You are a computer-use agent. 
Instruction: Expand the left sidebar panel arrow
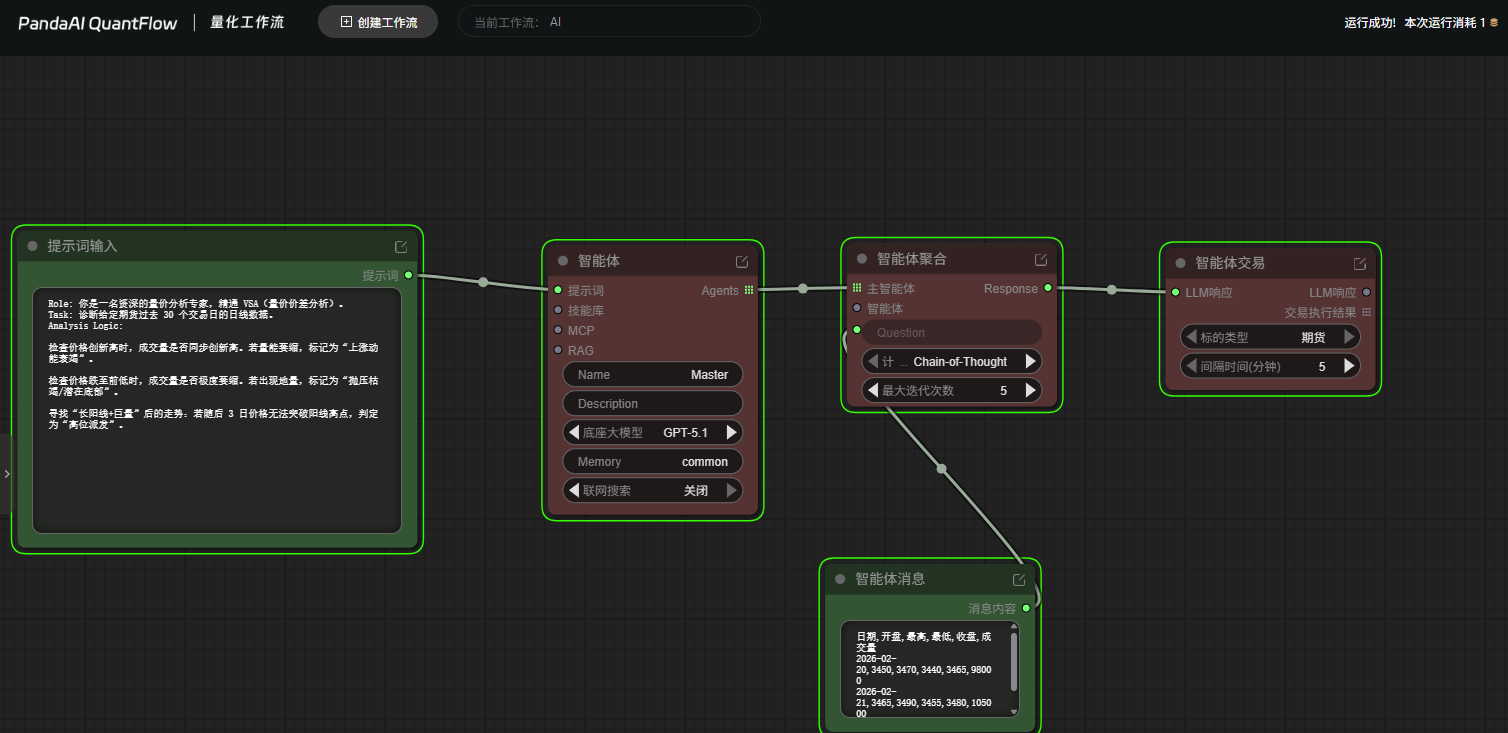[7, 474]
